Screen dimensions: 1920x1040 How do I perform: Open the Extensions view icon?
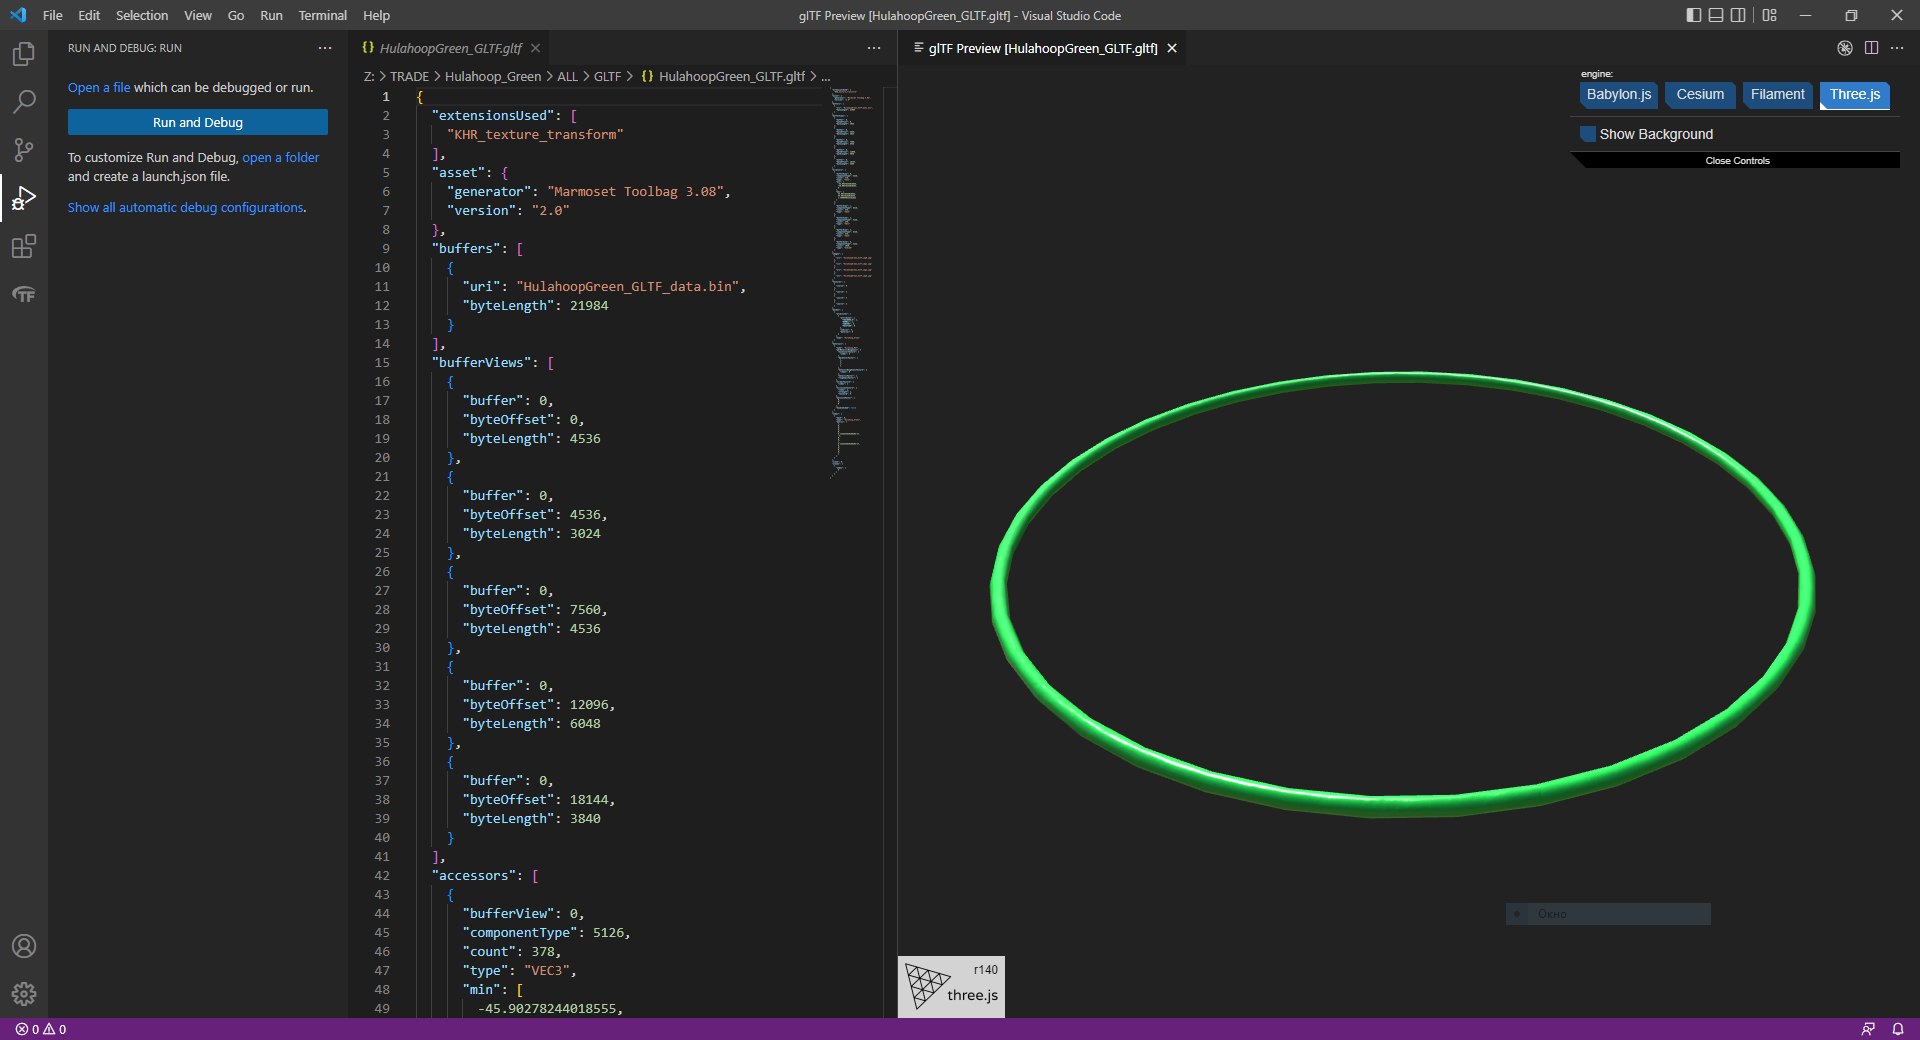coord(23,246)
